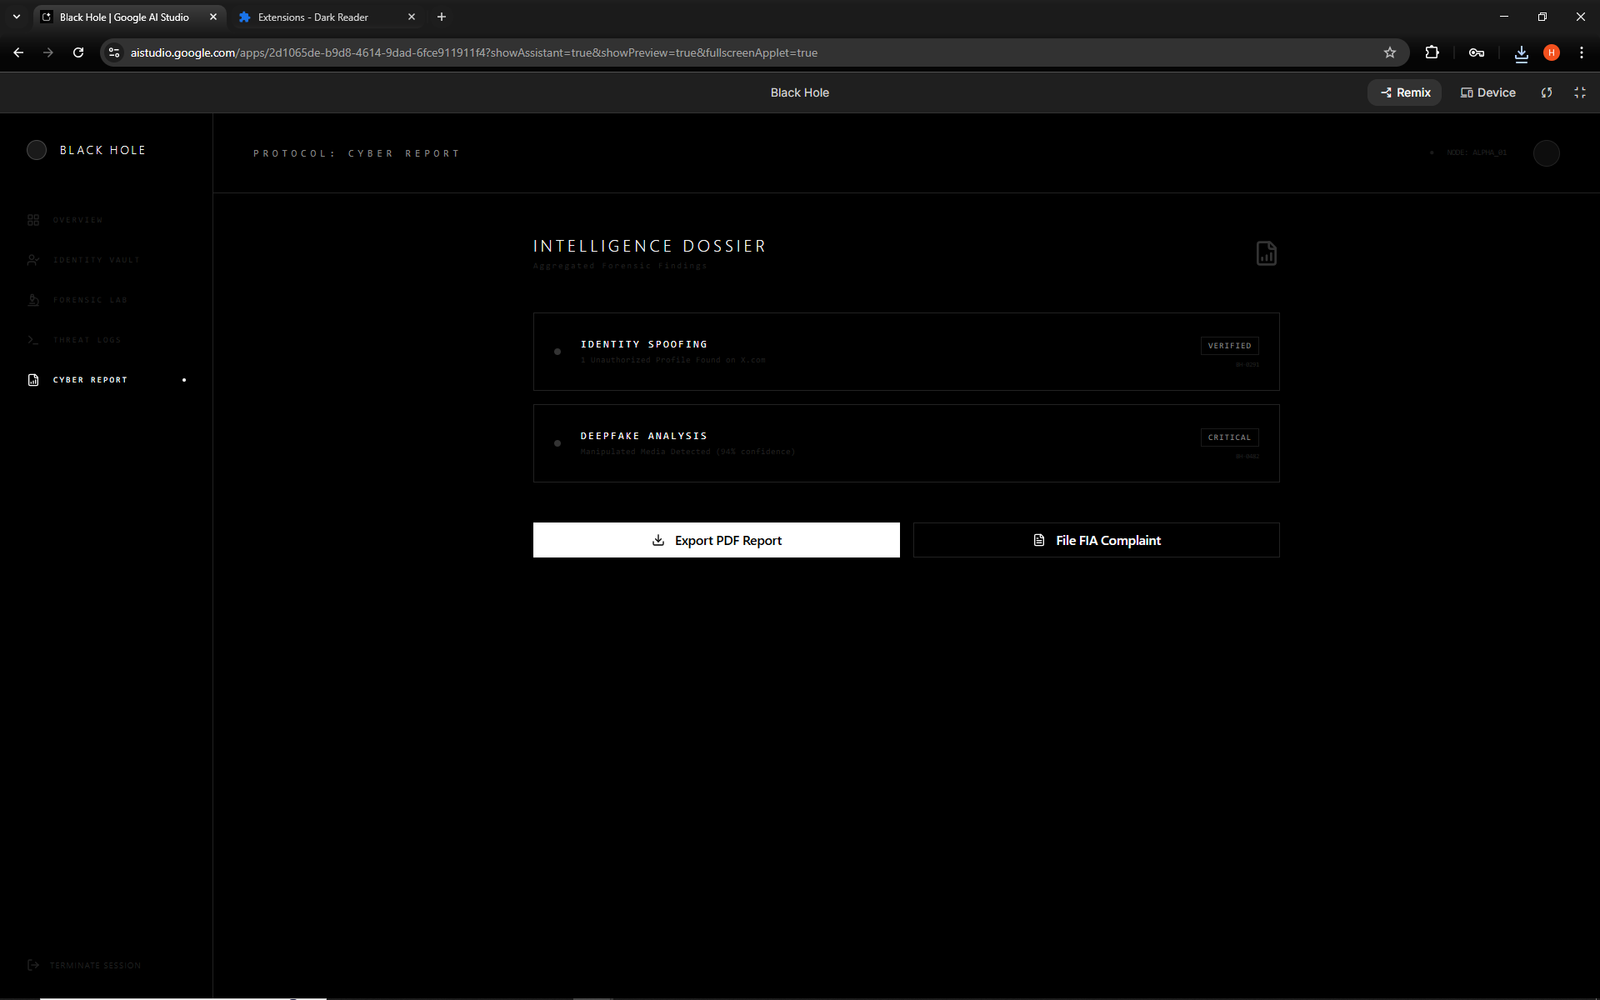Open the tab search dropdown arrow

[16, 17]
